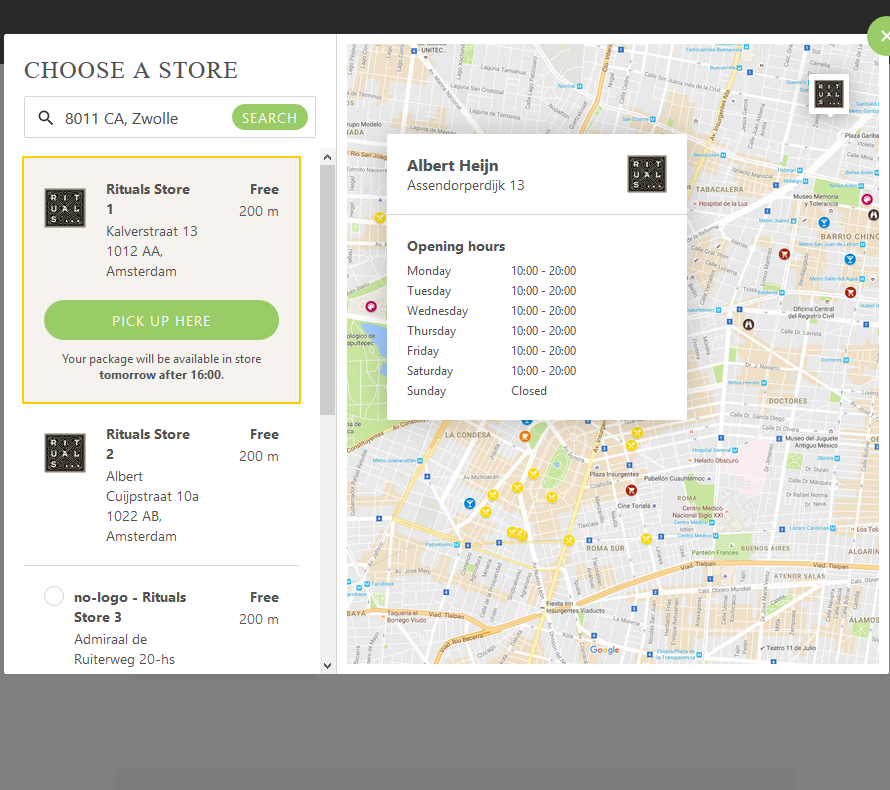Click the PICK UP HERE button
Screen dimensions: 890x790
(x=161, y=321)
